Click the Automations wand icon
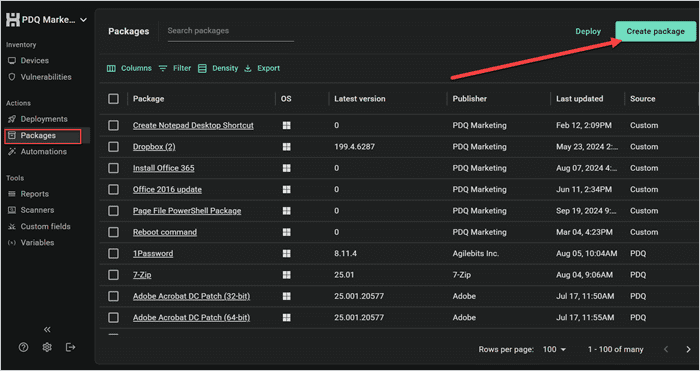The width and height of the screenshot is (700, 371). click(12, 152)
